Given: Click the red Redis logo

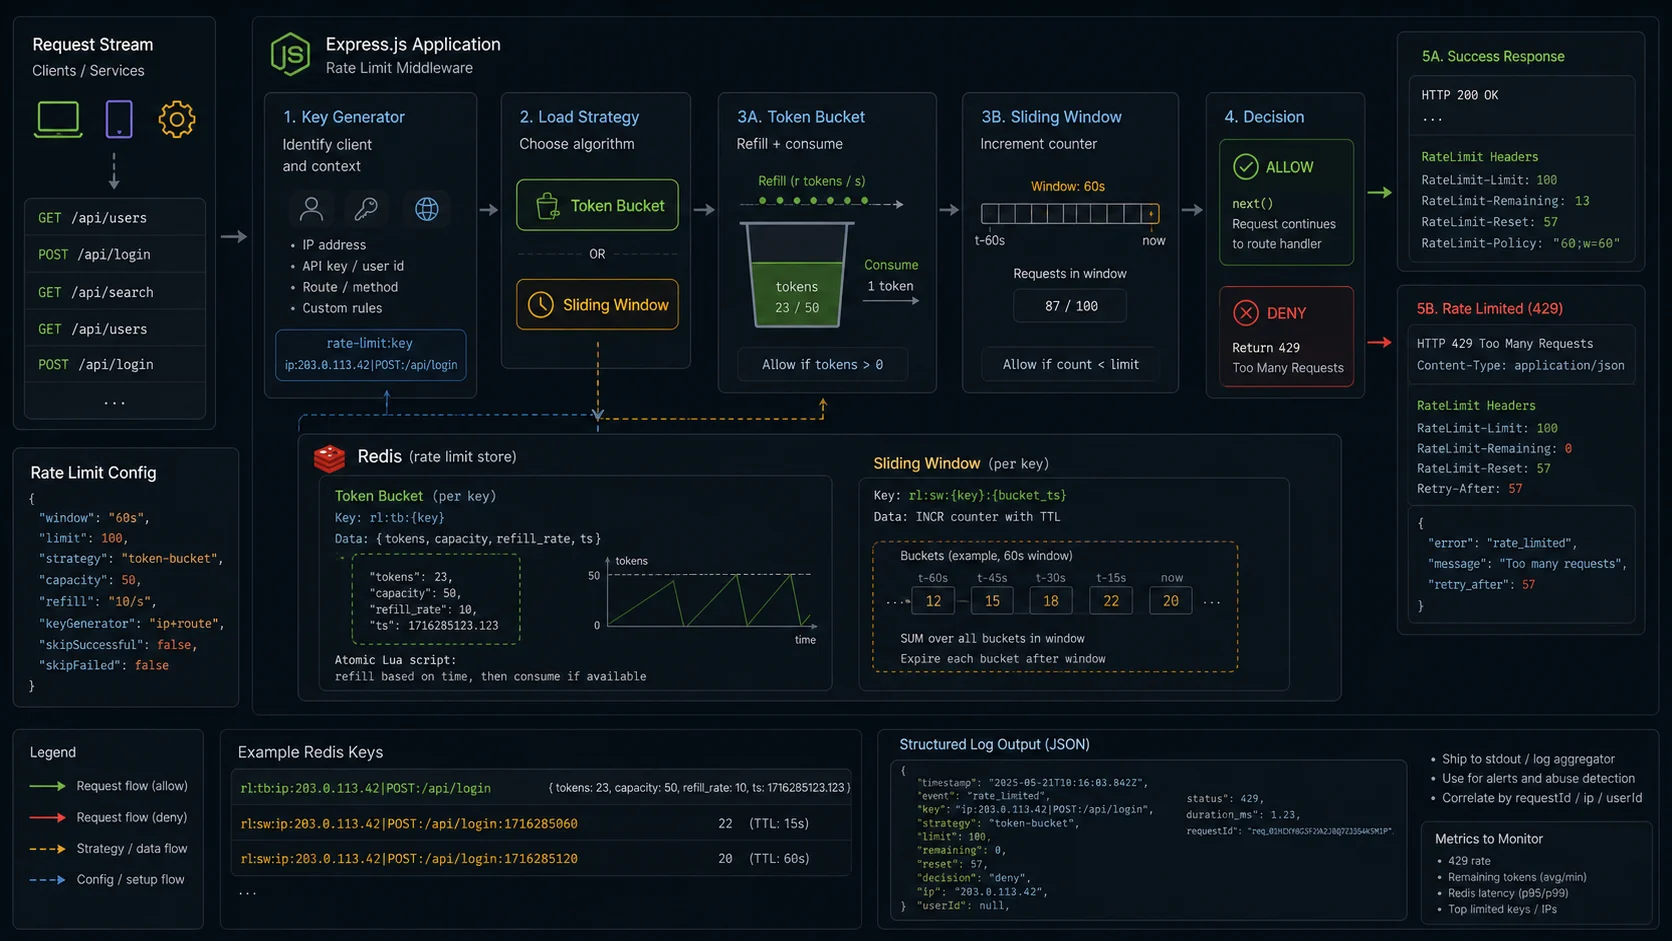Looking at the screenshot, I should [329, 458].
